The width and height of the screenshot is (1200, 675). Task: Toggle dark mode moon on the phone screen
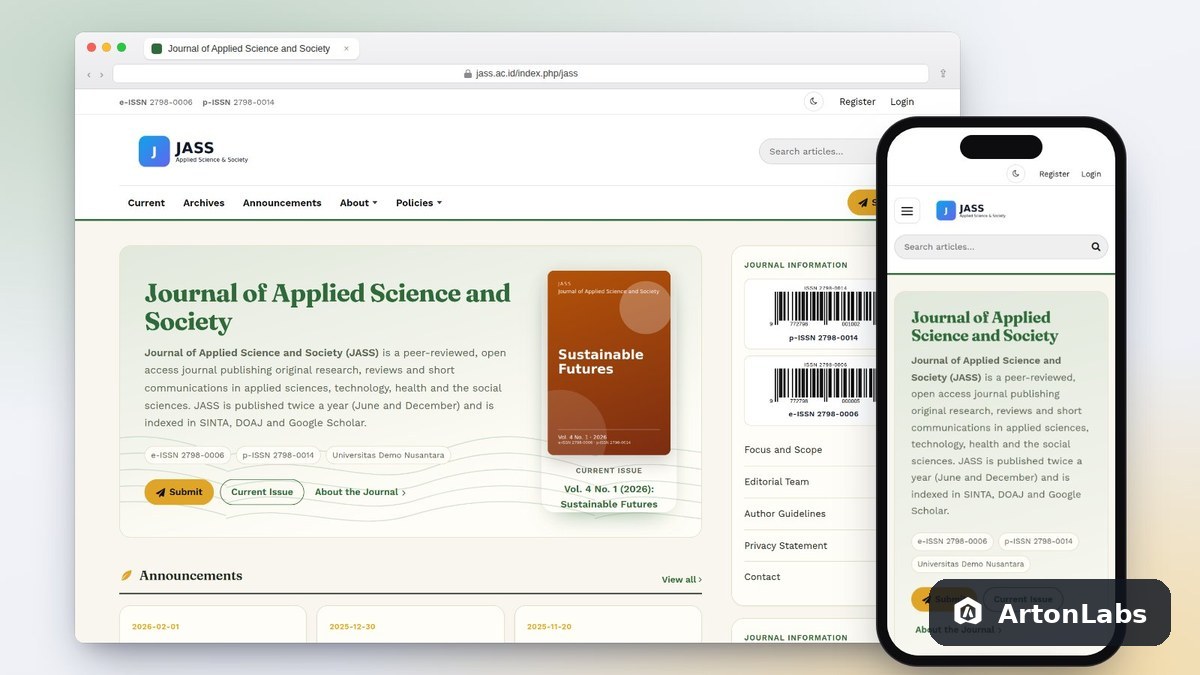[1016, 174]
